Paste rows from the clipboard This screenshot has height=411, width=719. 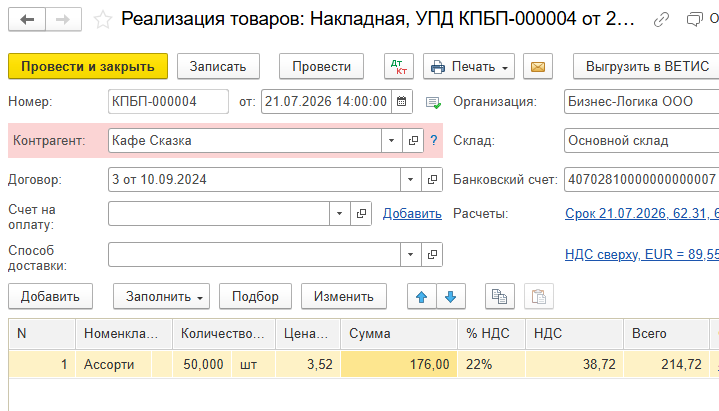[539, 296]
